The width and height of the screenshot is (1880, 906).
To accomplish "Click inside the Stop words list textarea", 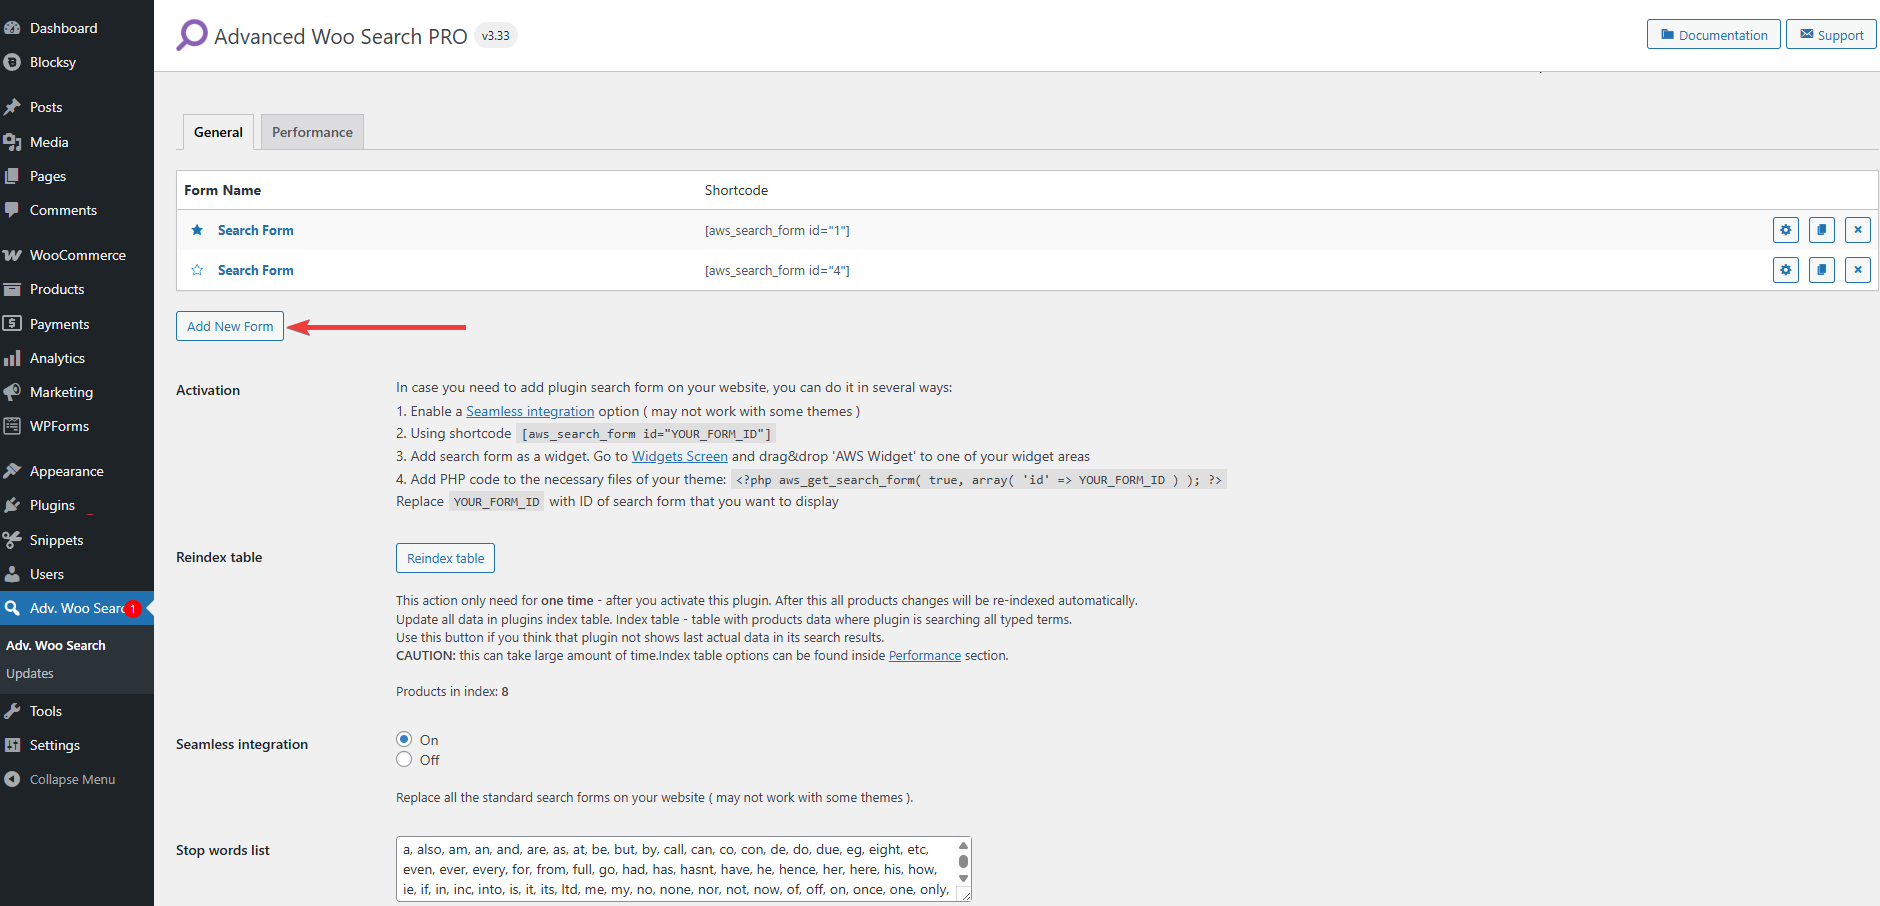I will pos(676,868).
